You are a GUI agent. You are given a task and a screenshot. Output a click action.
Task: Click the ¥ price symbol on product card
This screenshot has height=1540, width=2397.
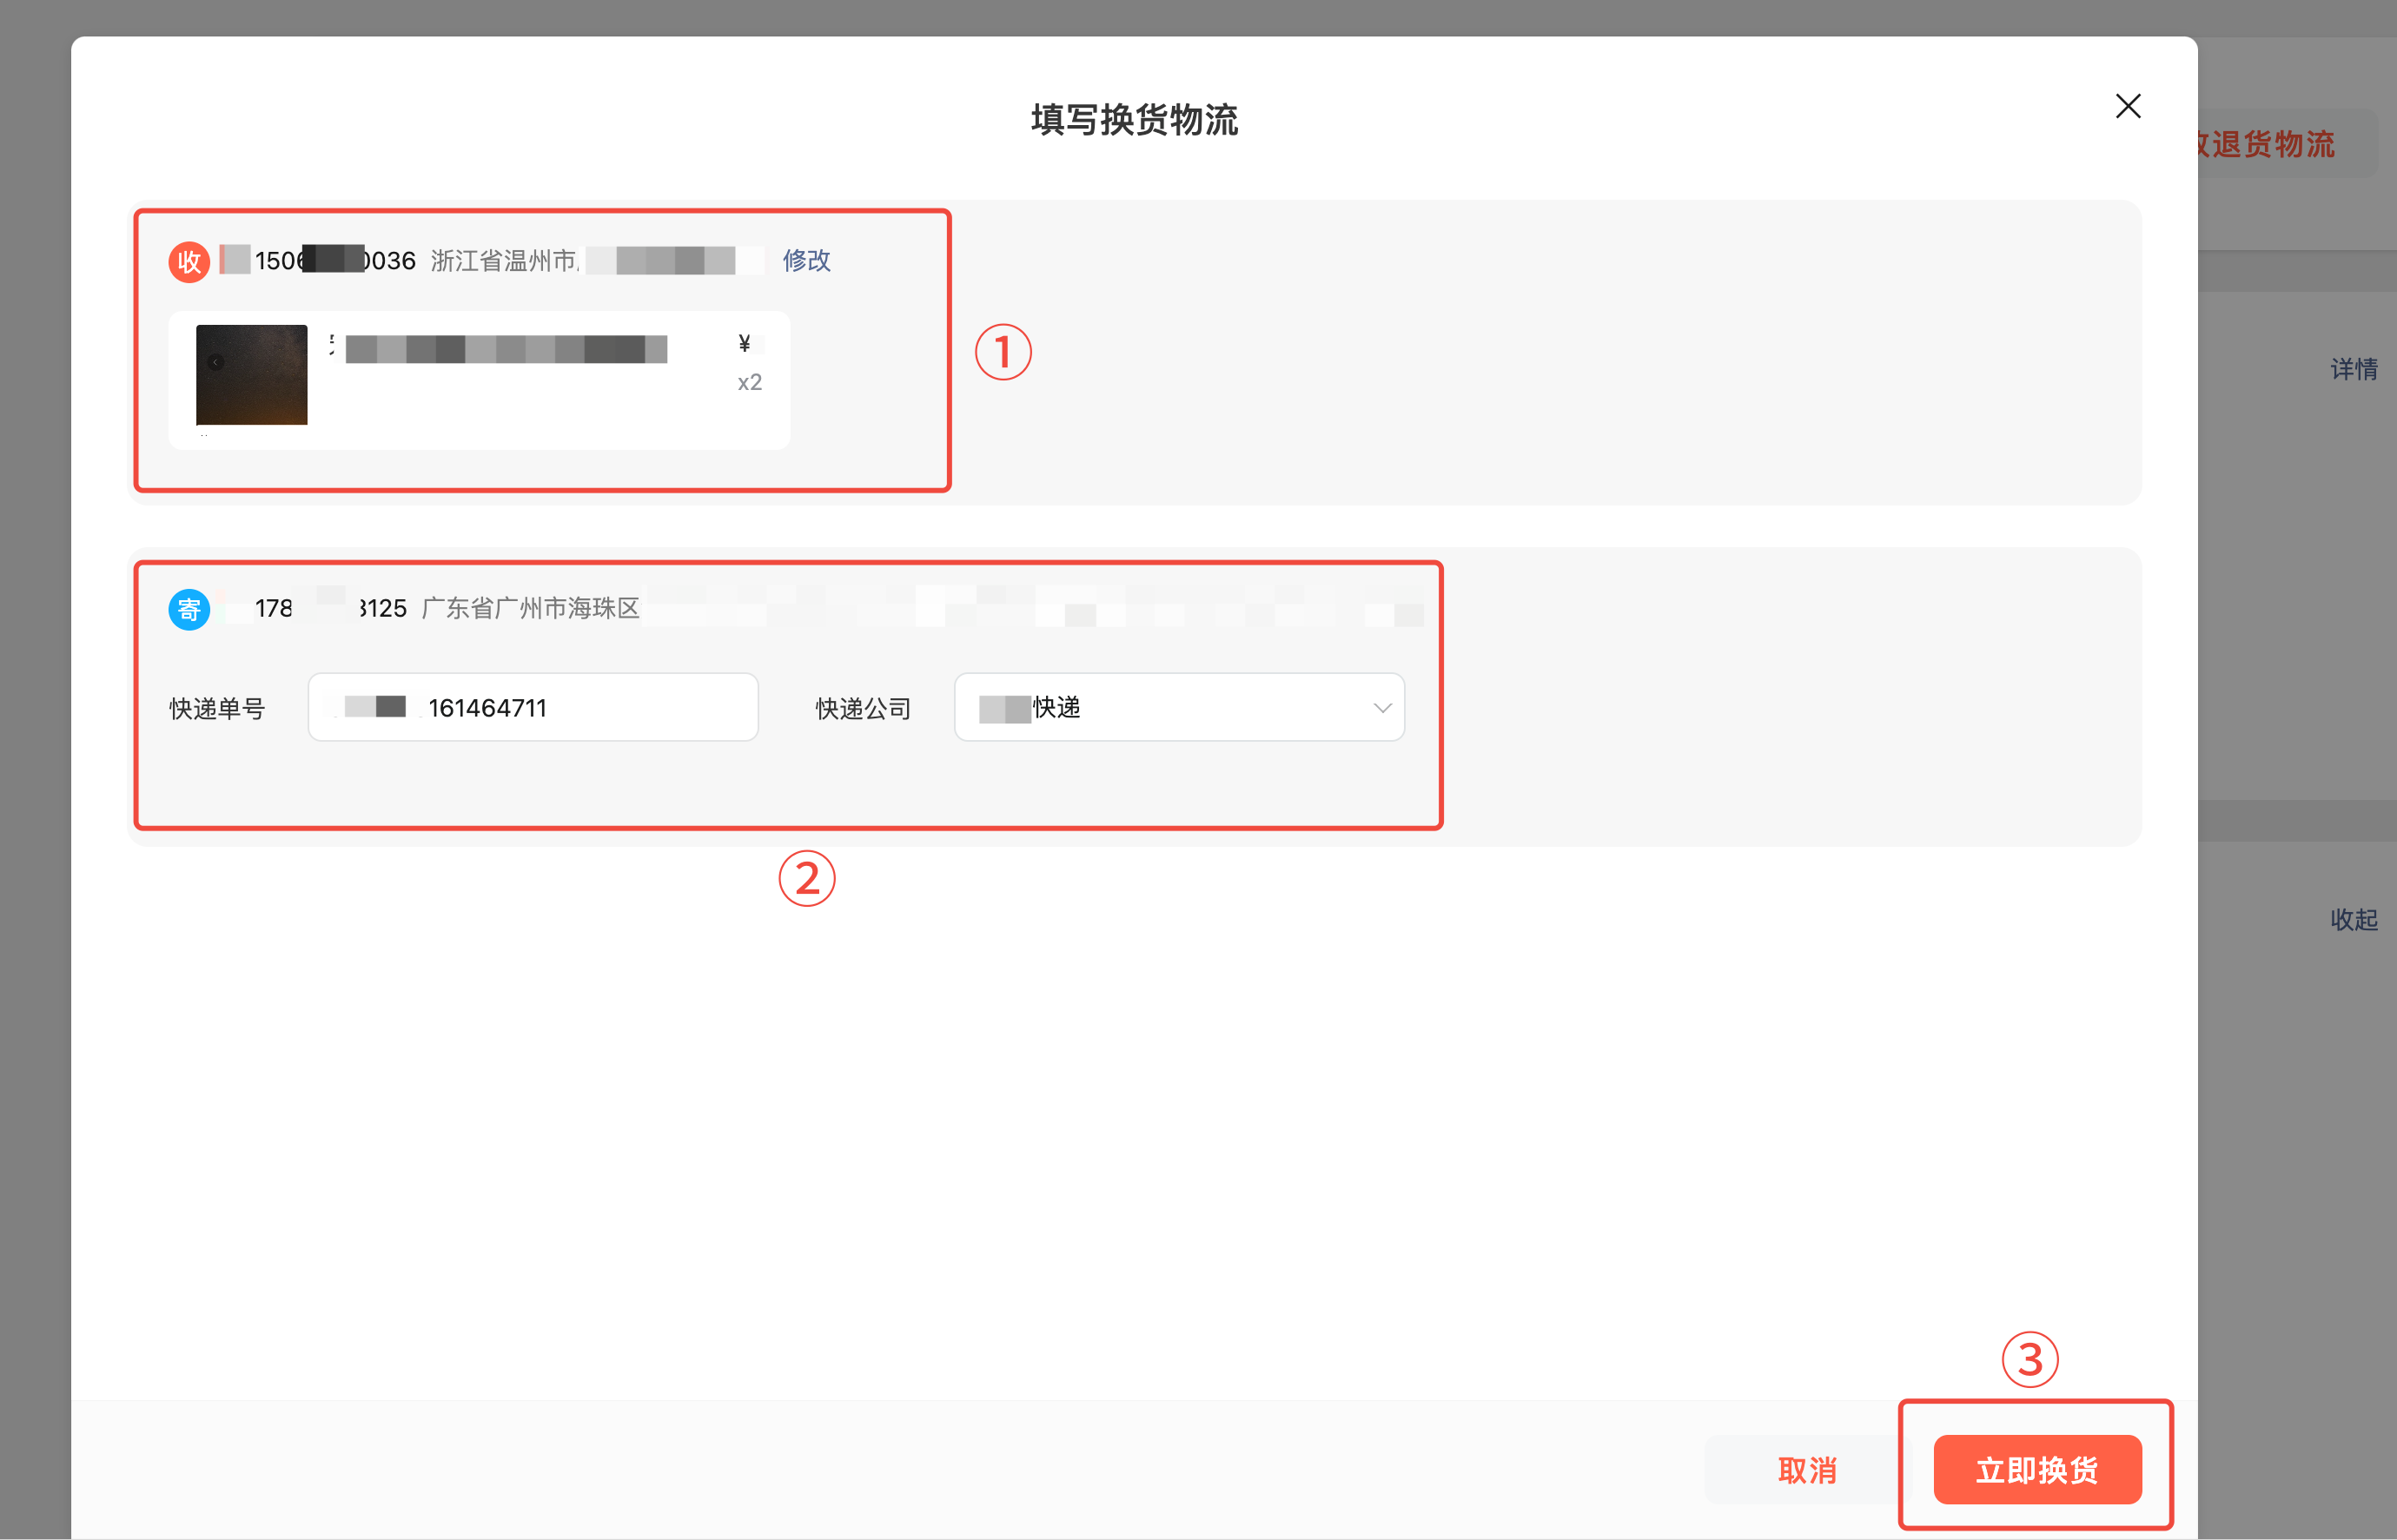point(744,344)
